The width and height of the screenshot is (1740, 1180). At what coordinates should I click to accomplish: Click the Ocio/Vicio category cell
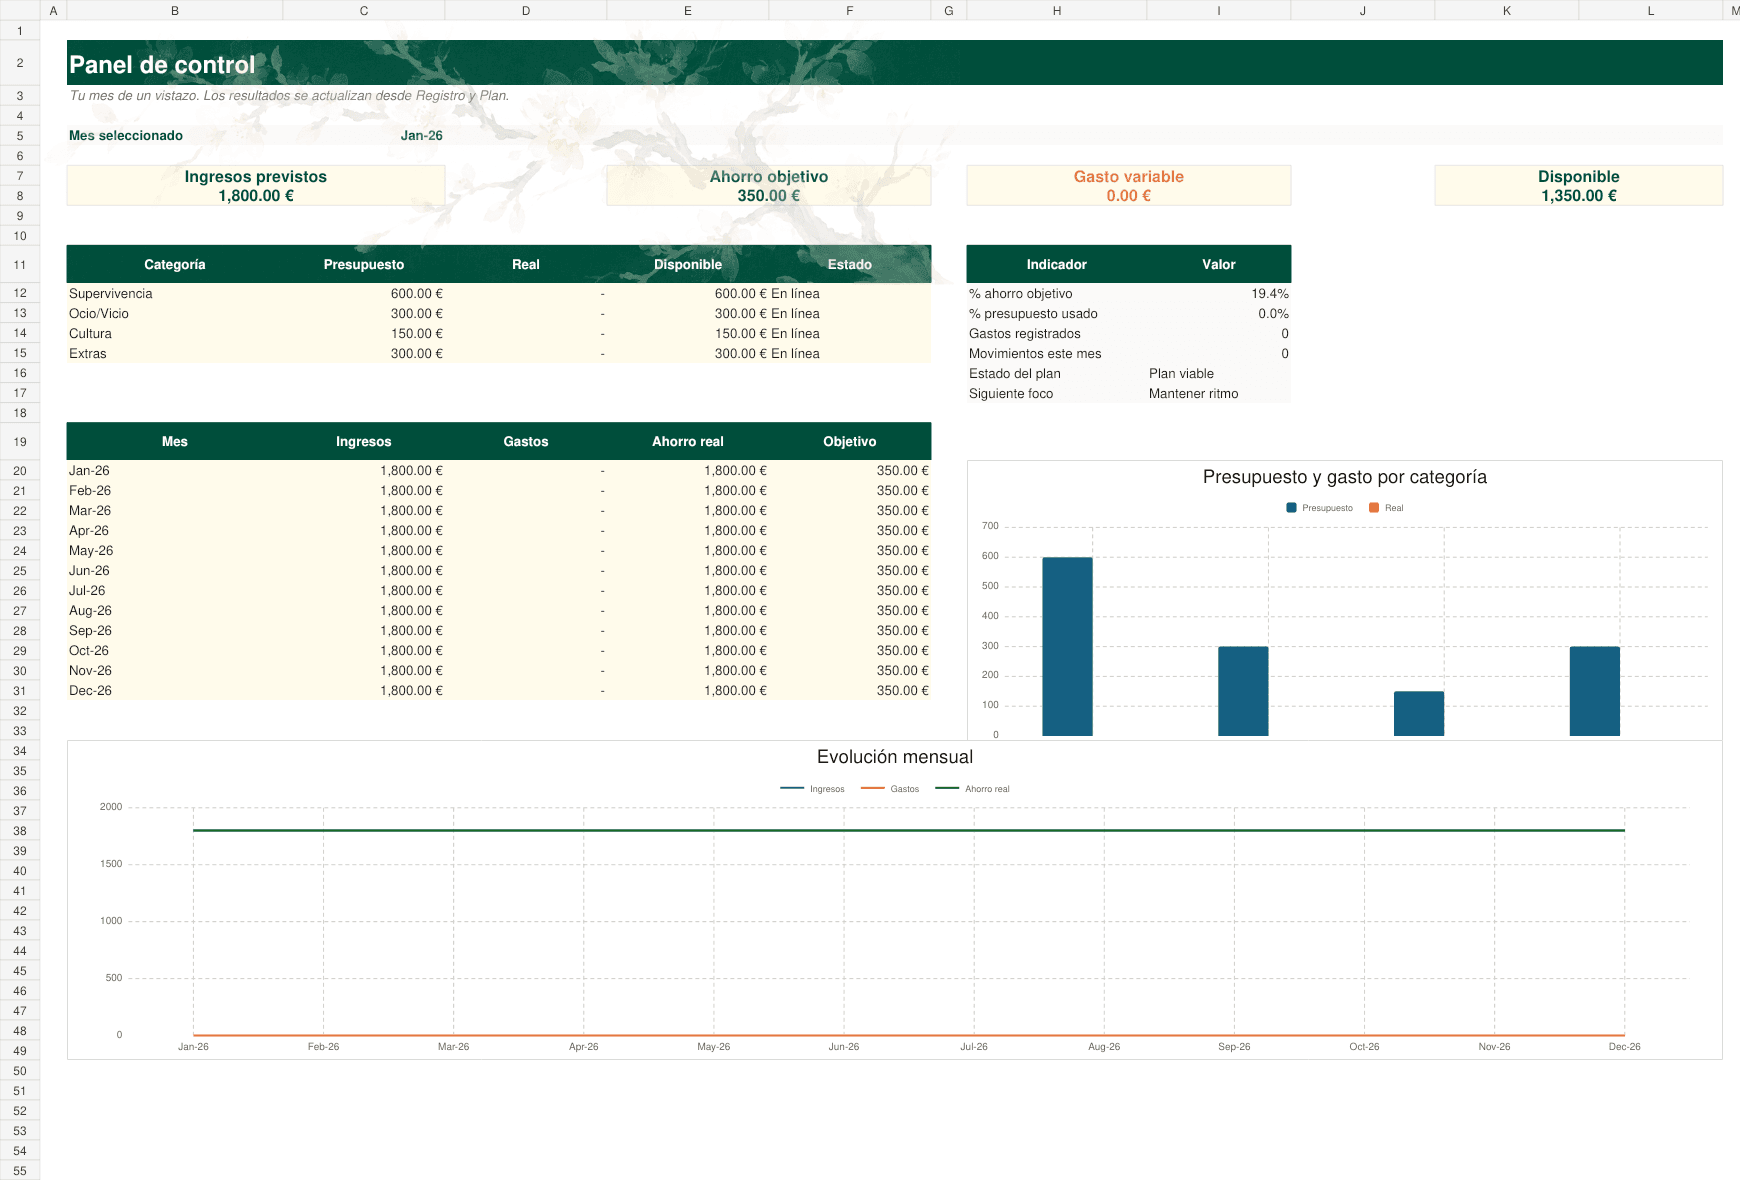(175, 314)
